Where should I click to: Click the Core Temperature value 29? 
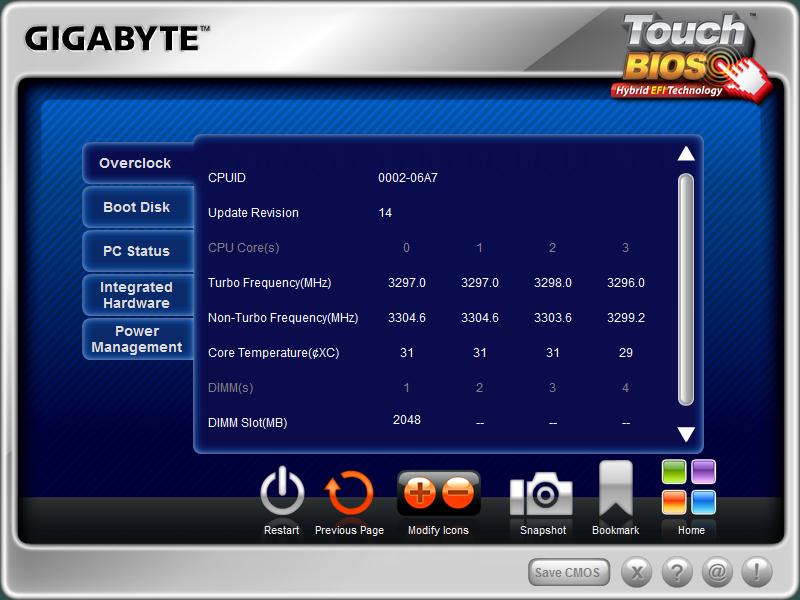tap(626, 353)
